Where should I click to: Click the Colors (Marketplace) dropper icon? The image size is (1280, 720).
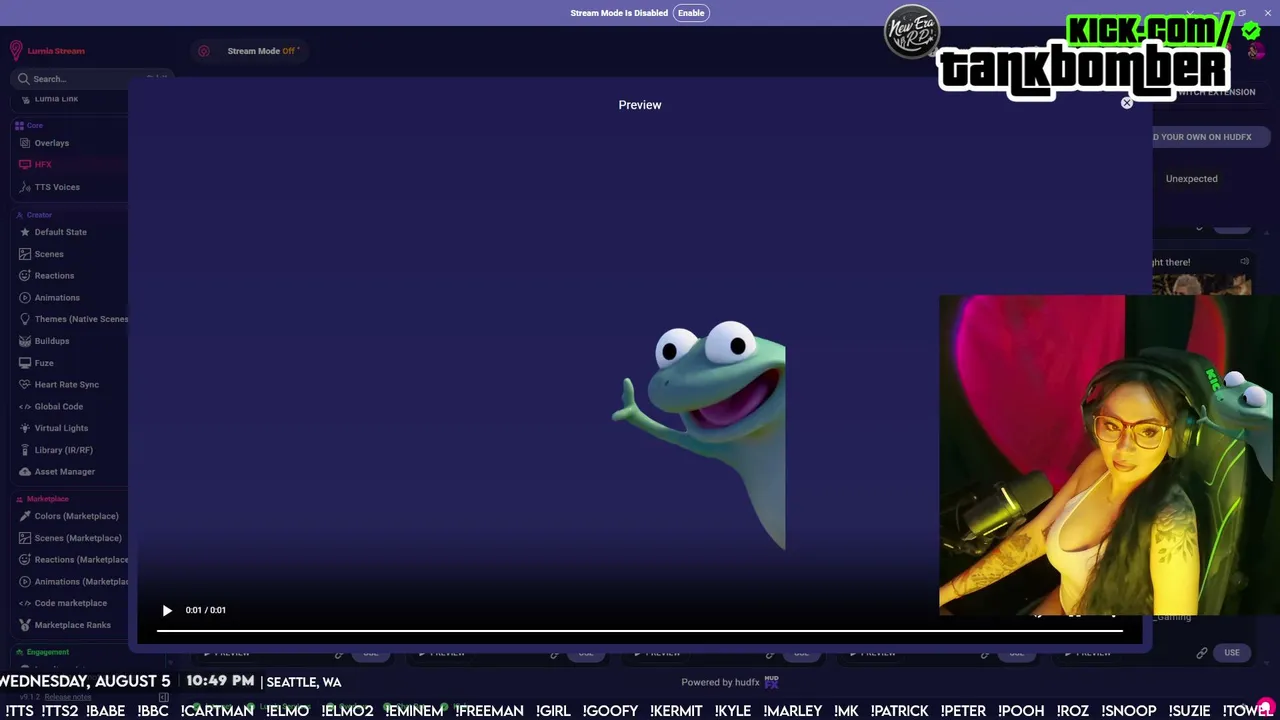26,516
